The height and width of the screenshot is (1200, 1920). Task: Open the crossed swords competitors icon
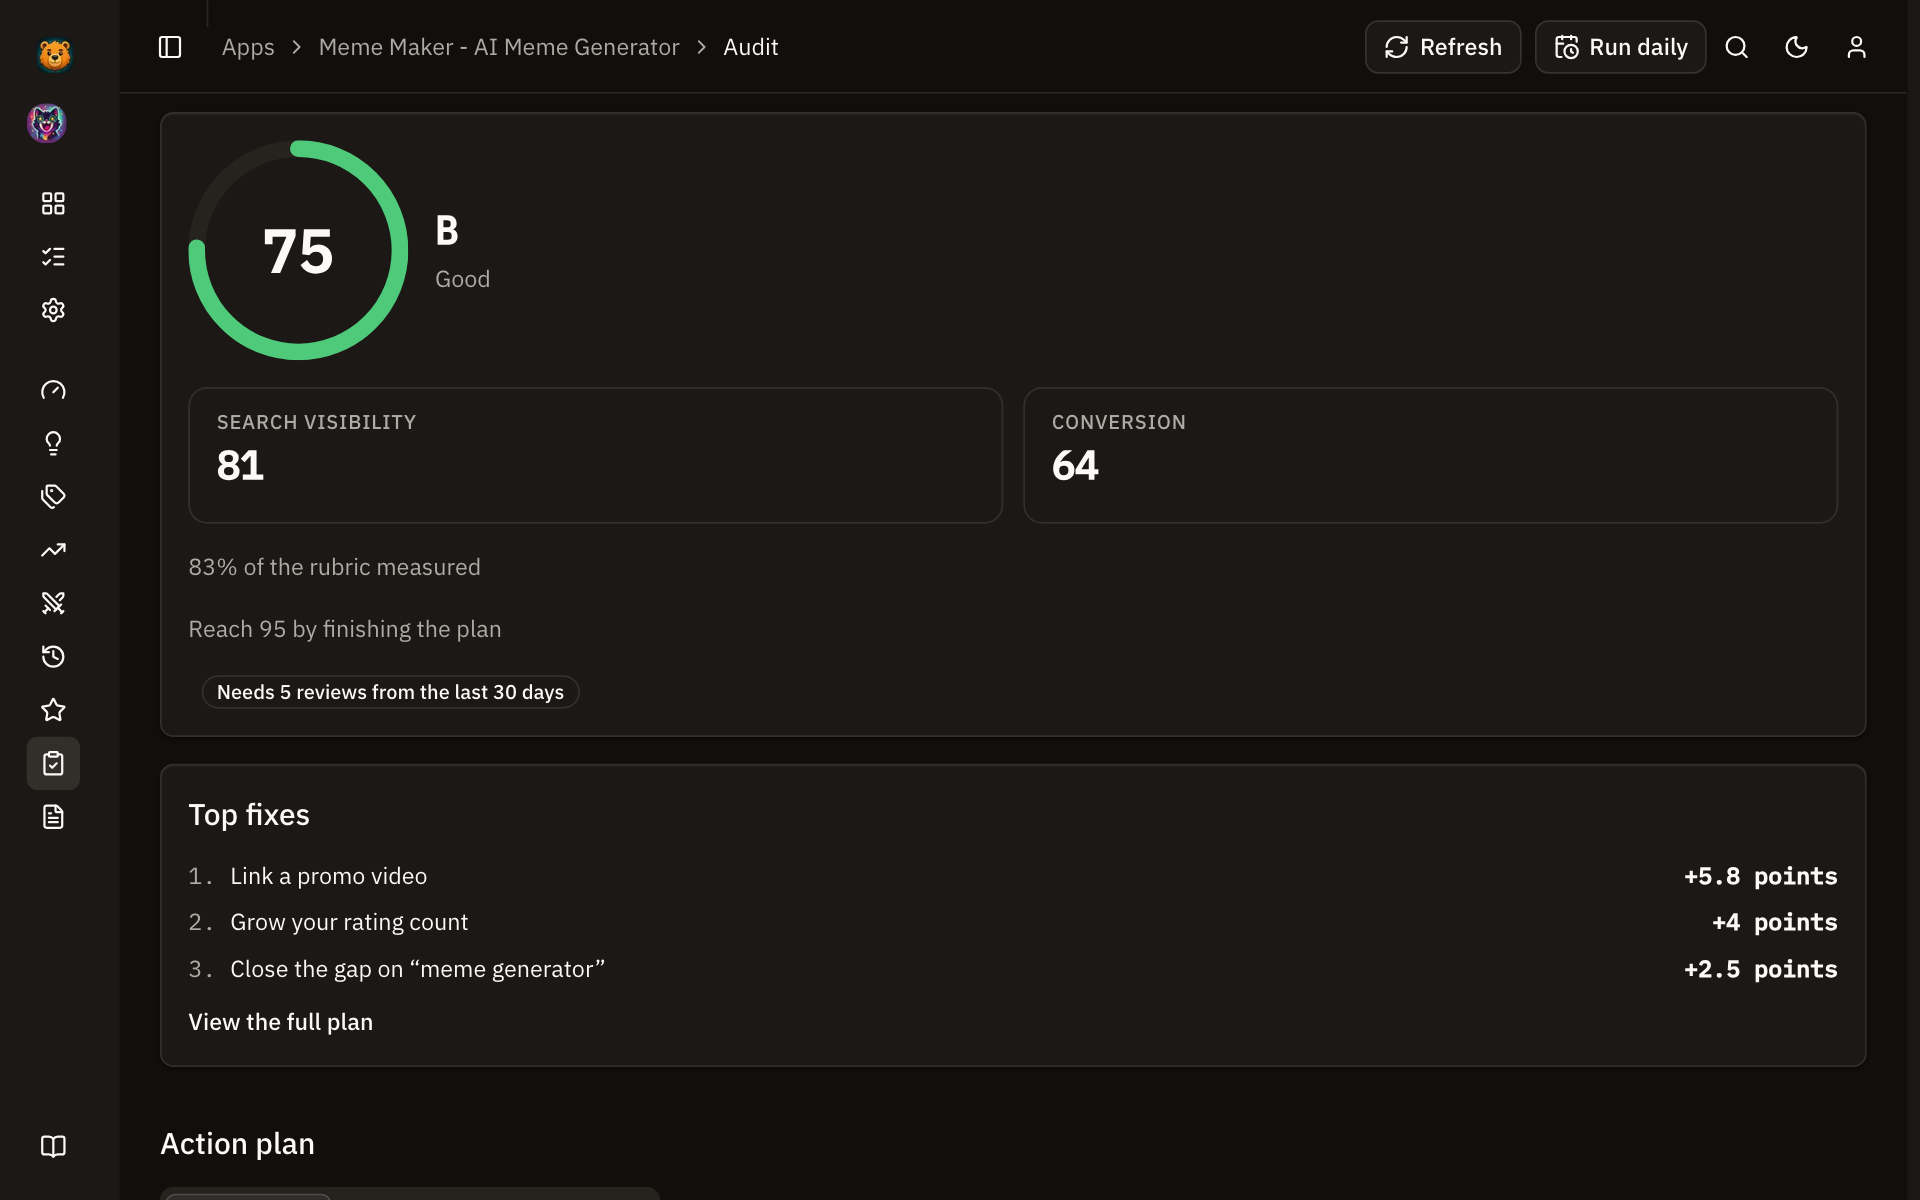(x=53, y=603)
